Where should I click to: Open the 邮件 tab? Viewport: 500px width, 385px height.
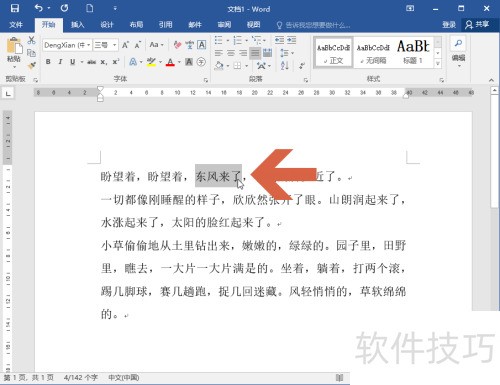(x=195, y=25)
